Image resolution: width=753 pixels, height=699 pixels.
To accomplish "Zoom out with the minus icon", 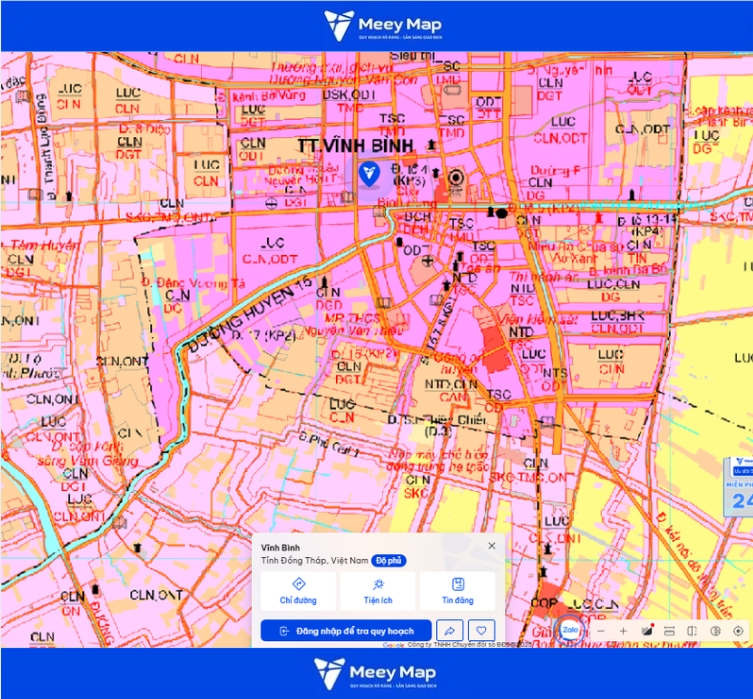I will tap(600, 631).
